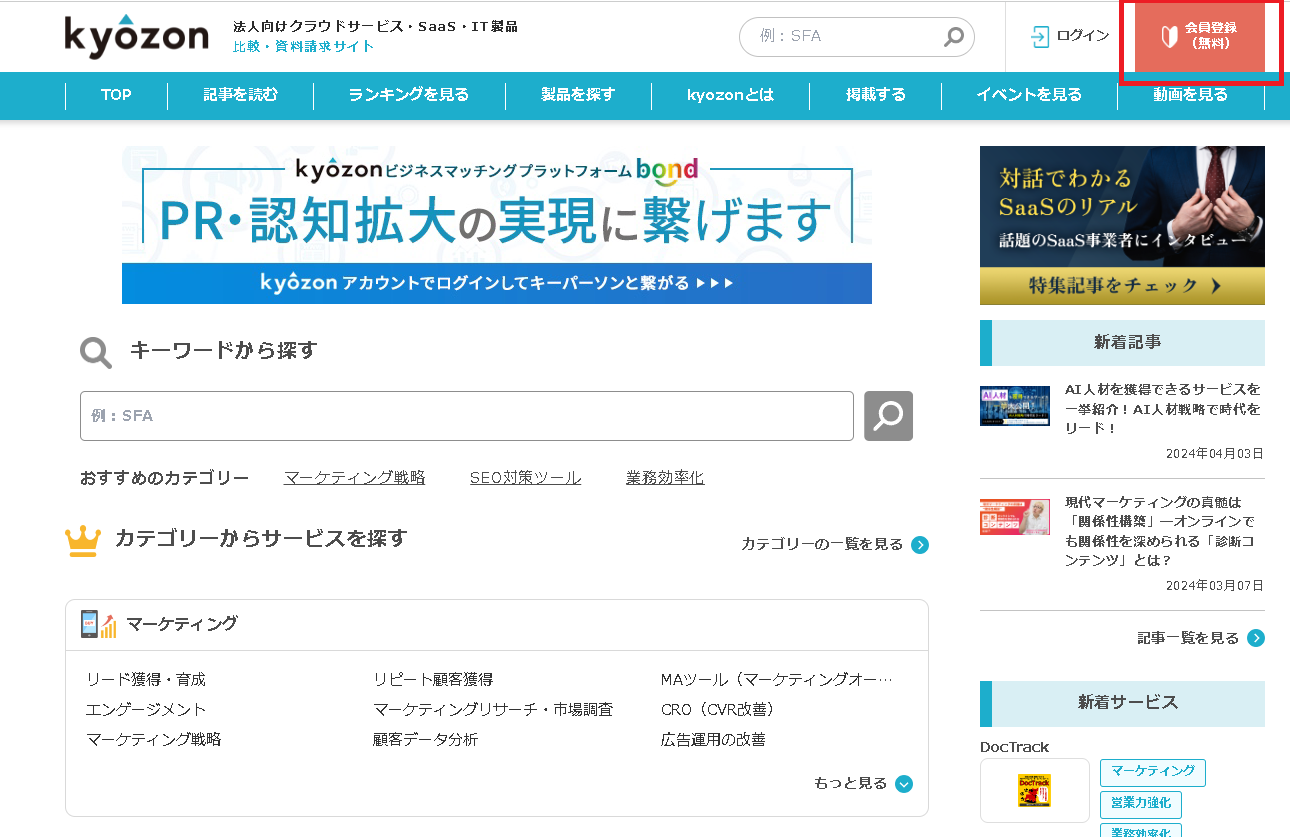The height and width of the screenshot is (837, 1290).
Task: Open エンゲージメント category
Action: [146, 710]
